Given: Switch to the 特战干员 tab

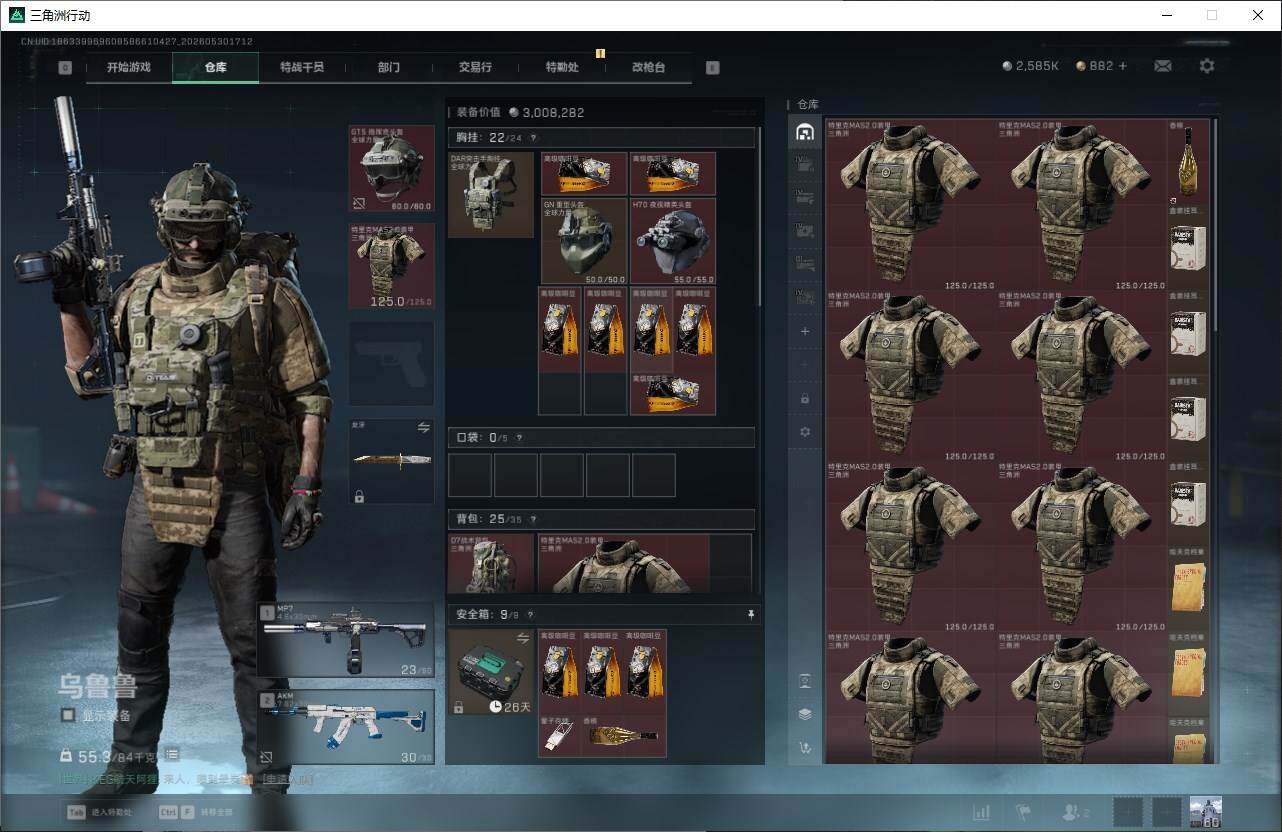Looking at the screenshot, I should 301,67.
